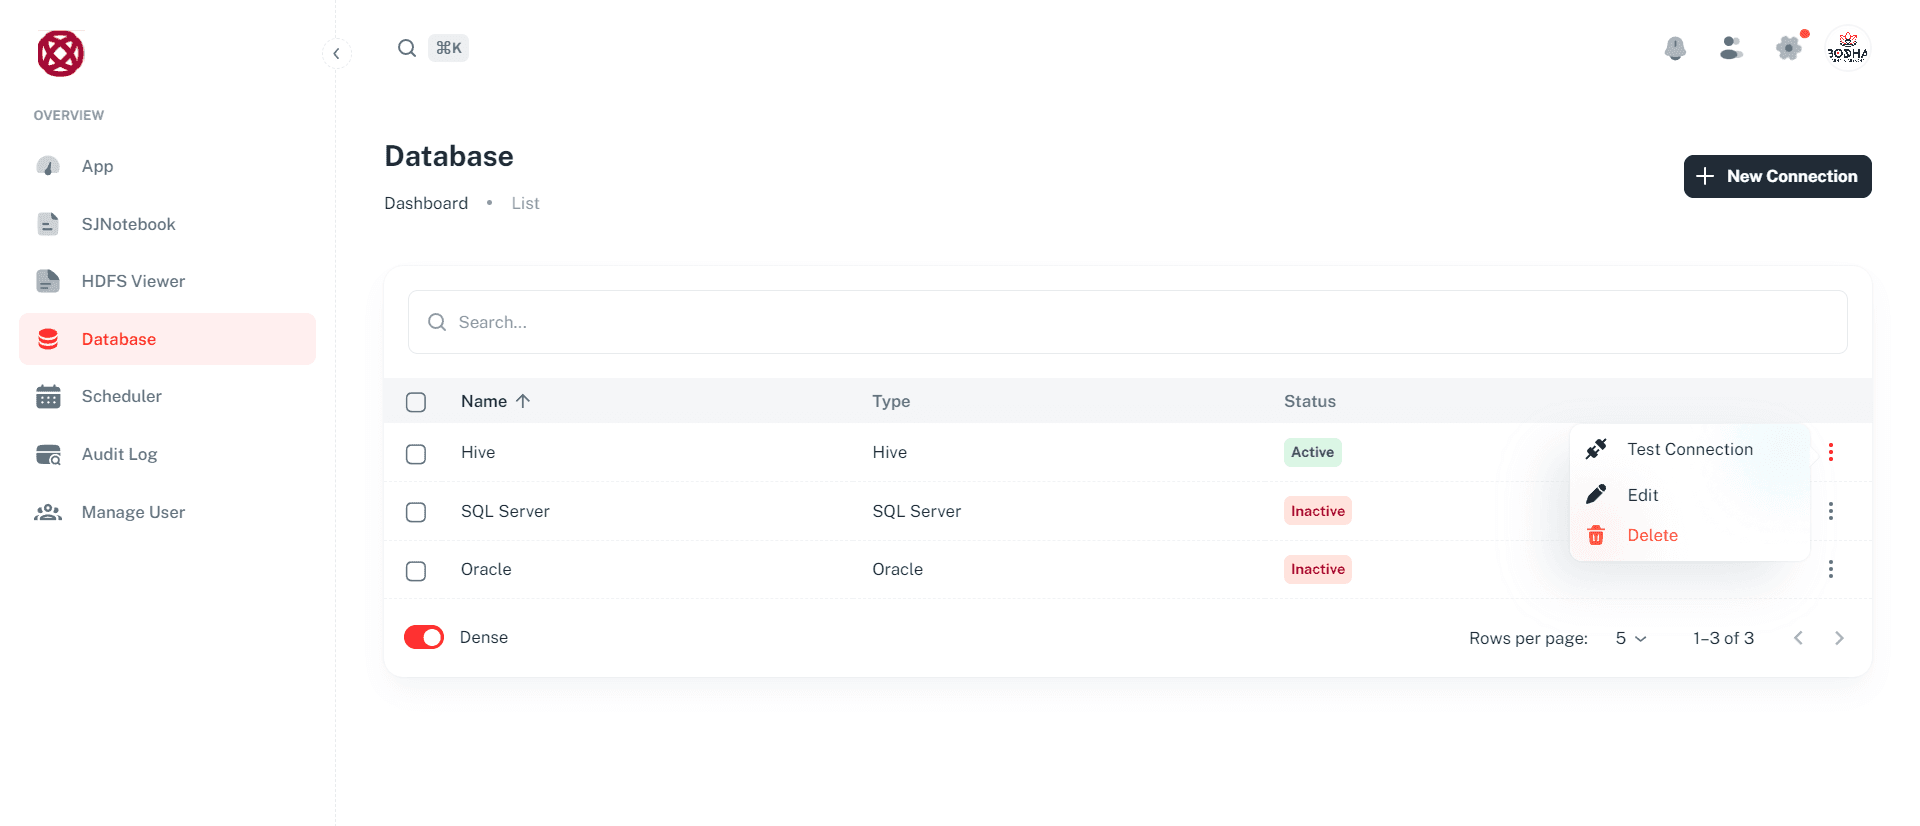Check the select-all header checkbox
This screenshot has height=826, width=1920.
(416, 402)
